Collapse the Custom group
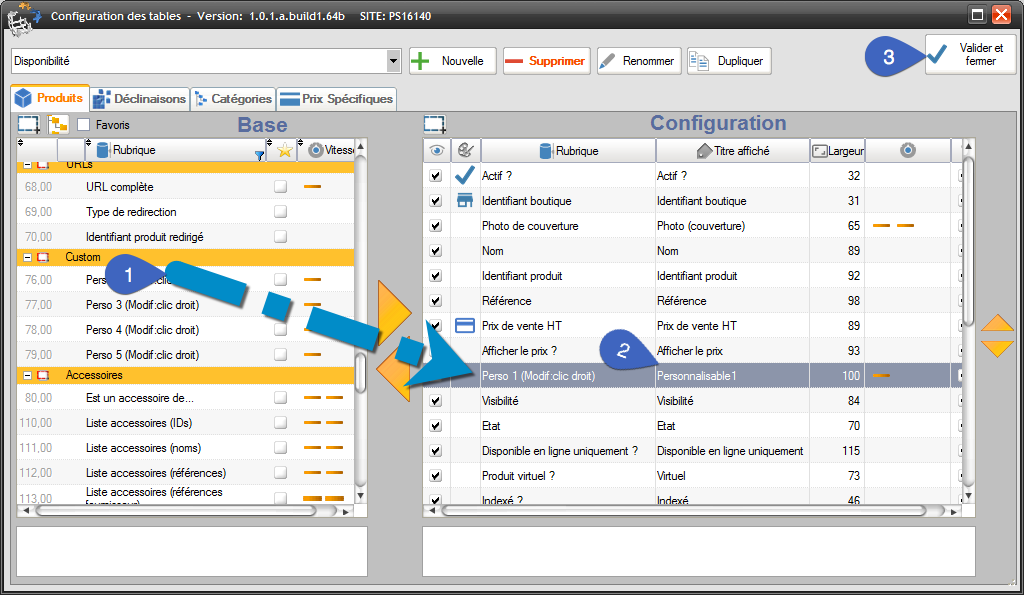The image size is (1024, 595). [27, 257]
